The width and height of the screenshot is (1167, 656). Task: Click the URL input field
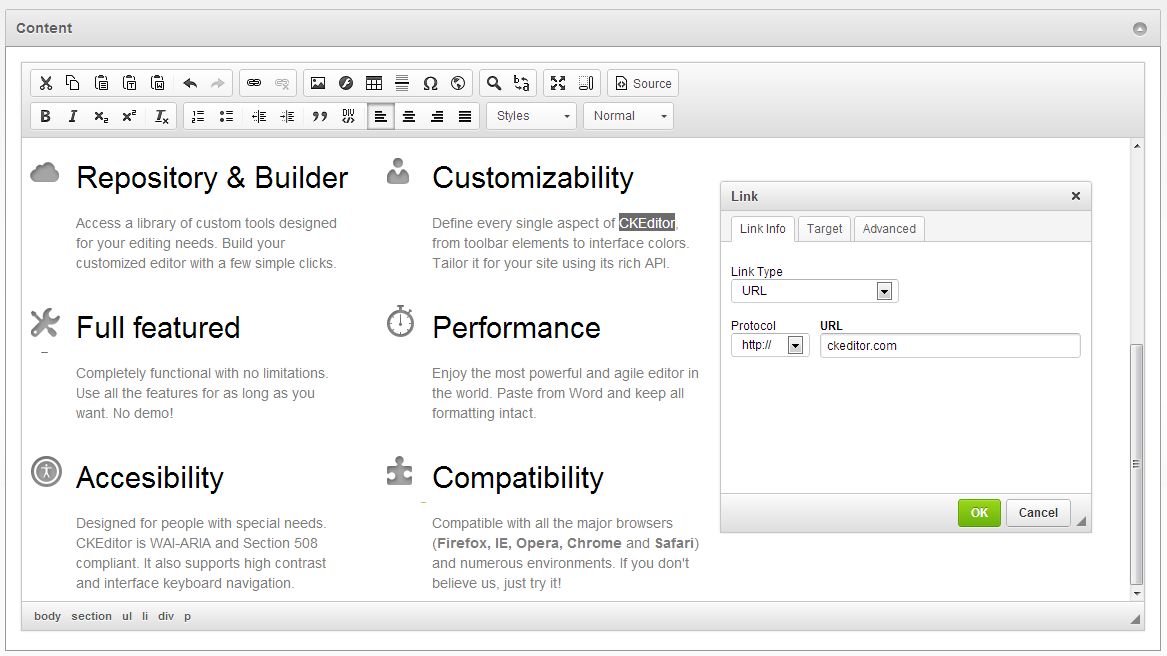(949, 346)
